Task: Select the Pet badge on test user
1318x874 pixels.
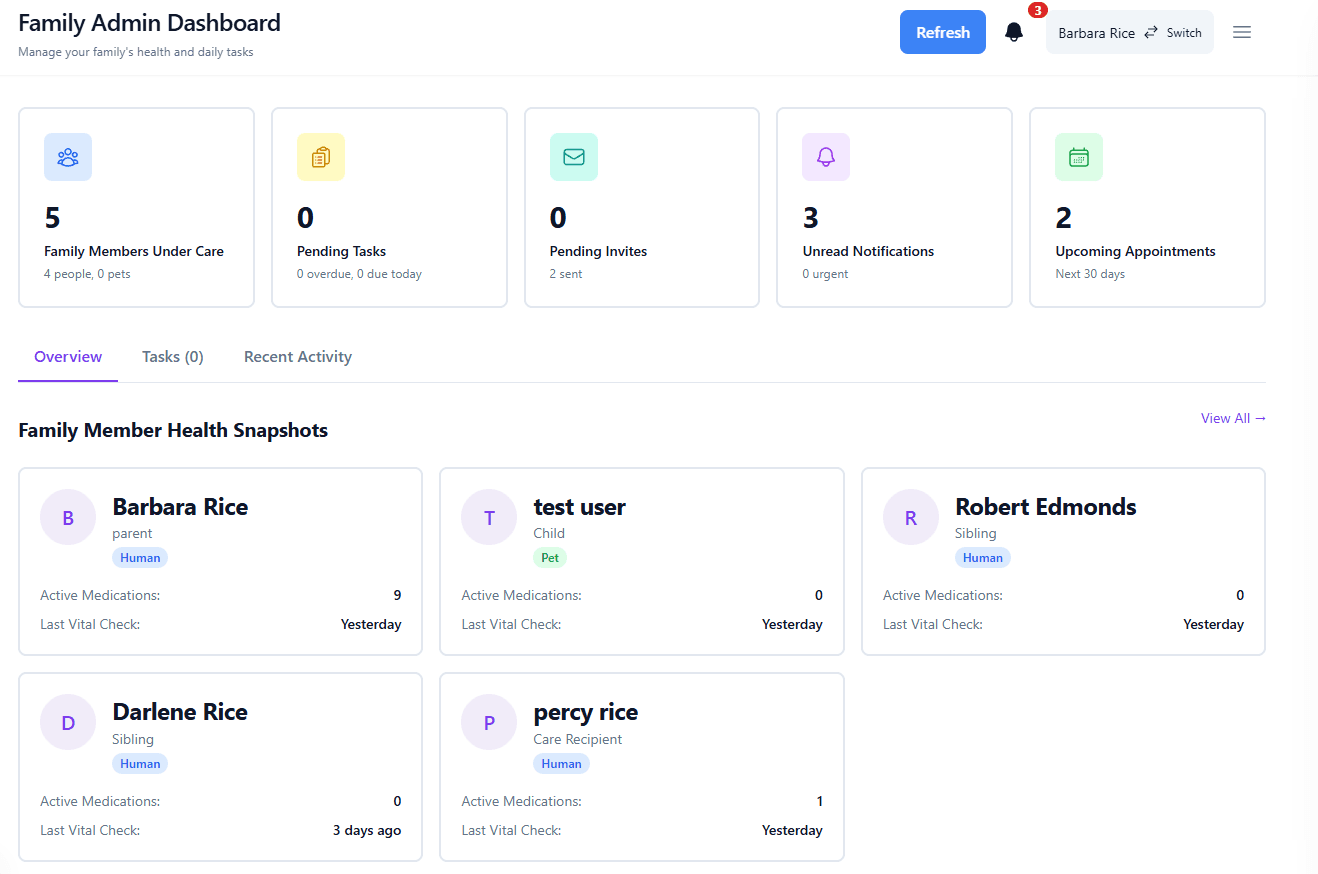Action: point(549,557)
